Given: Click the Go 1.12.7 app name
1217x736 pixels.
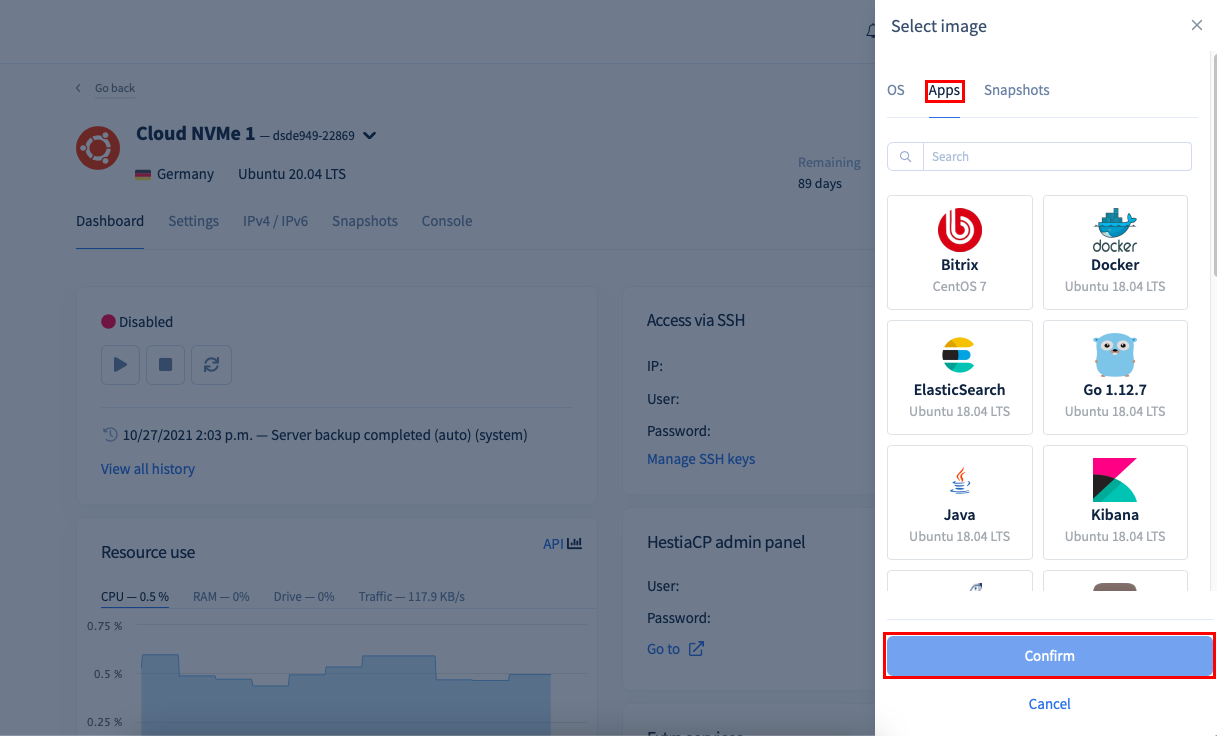Looking at the screenshot, I should point(1115,390).
